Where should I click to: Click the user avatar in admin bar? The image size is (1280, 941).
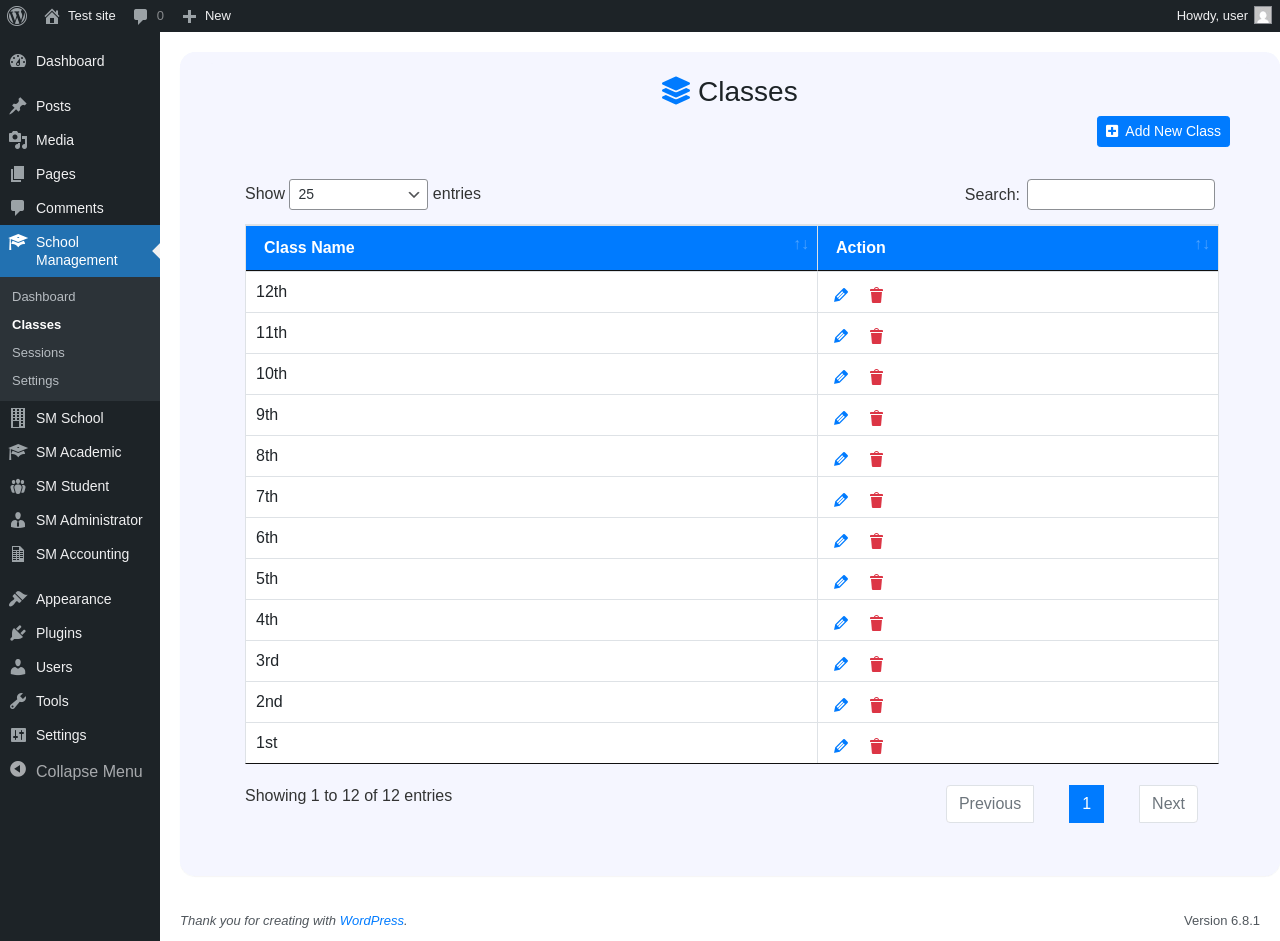coord(1263,15)
